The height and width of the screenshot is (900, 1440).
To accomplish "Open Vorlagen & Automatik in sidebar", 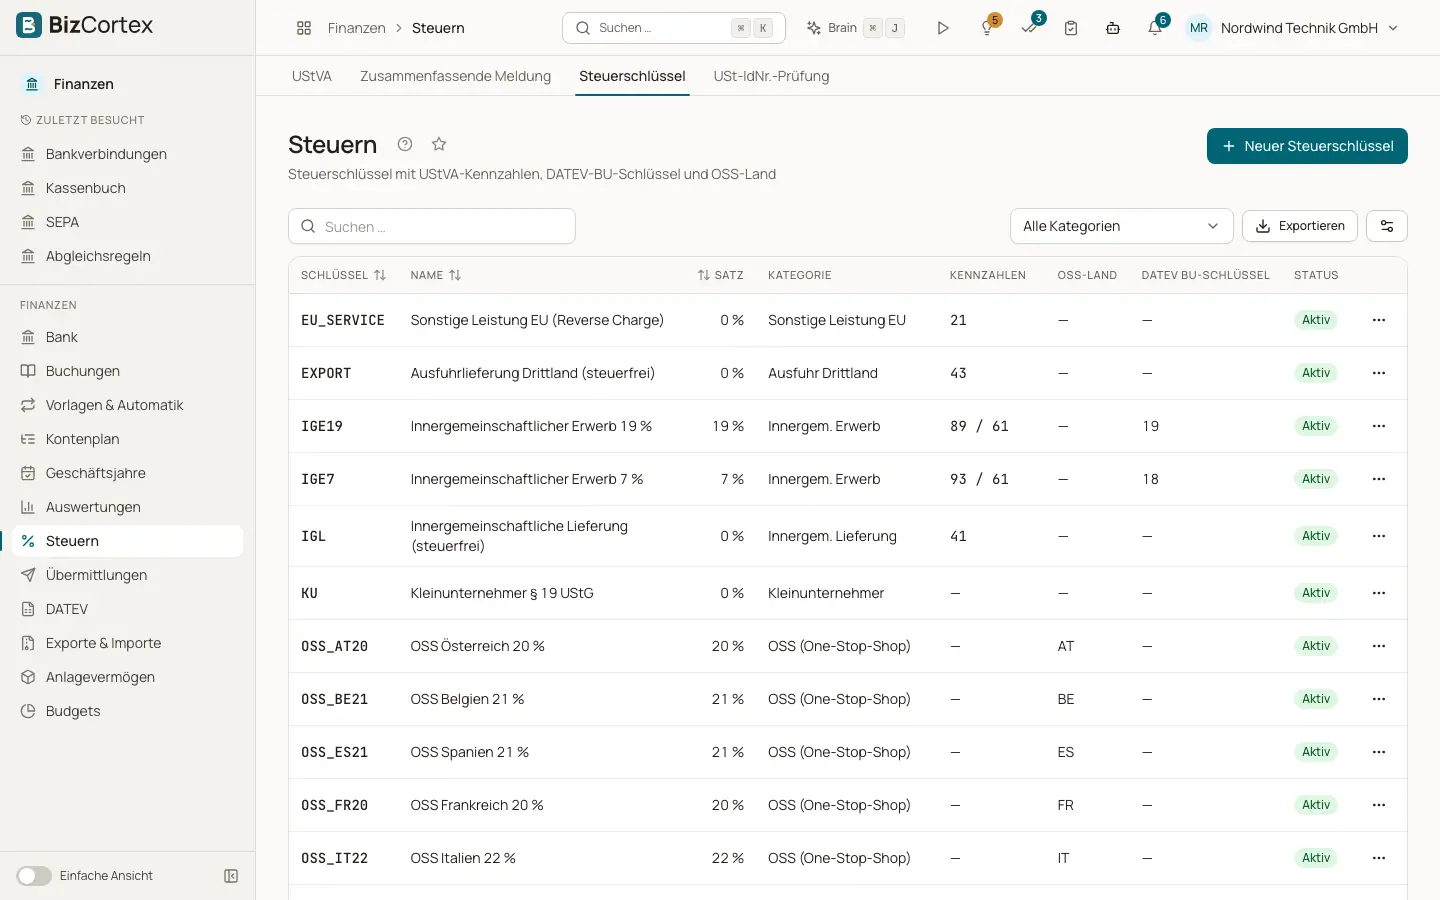I will click(128, 405).
